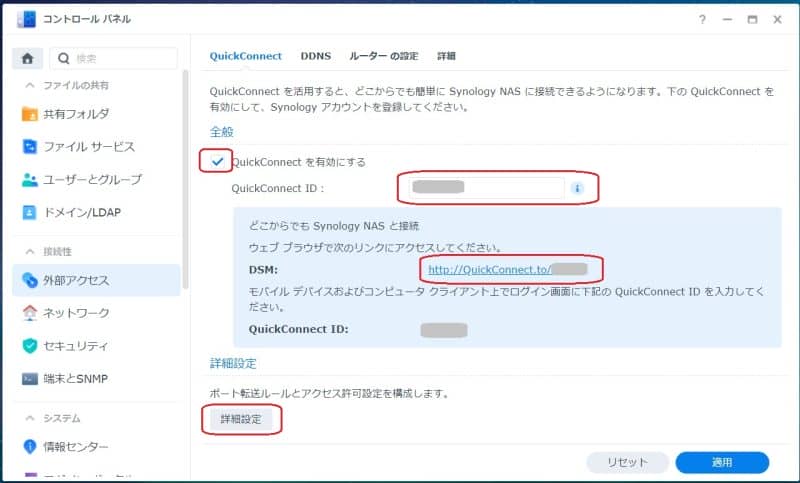Viewport: 800px width, 483px height.
Task: Click the bold DSM: label
Action: tap(263, 270)
